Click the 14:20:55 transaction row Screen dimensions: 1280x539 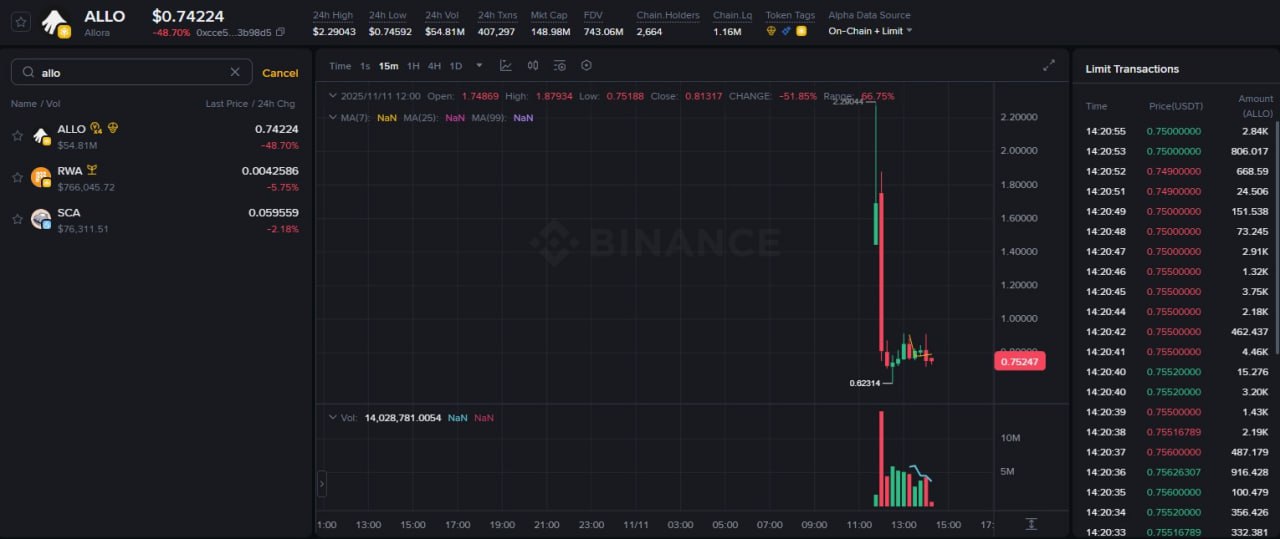coord(1177,131)
